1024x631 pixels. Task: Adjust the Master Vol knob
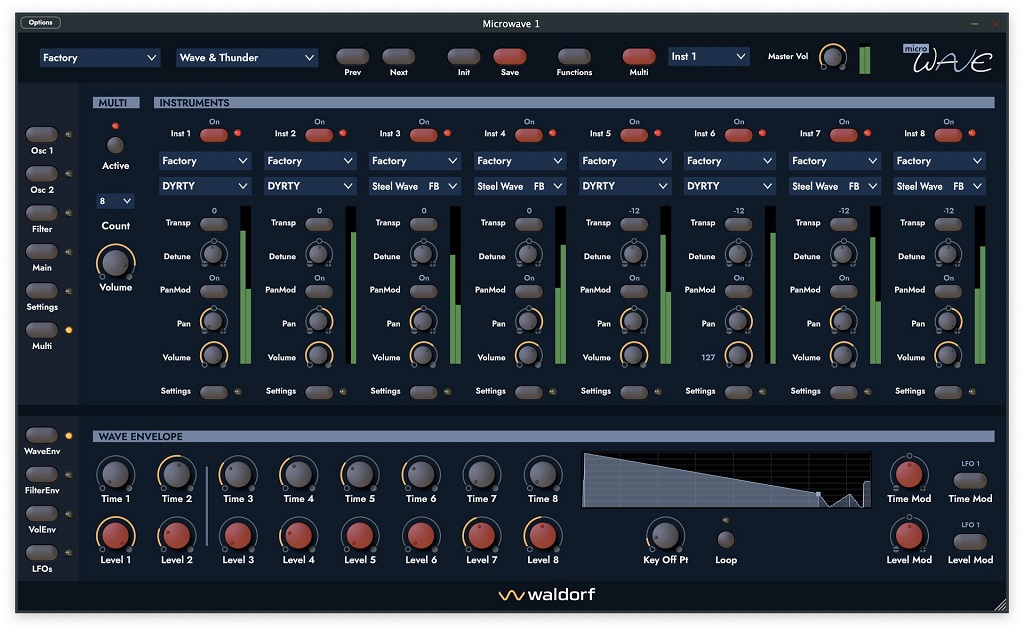pos(833,57)
